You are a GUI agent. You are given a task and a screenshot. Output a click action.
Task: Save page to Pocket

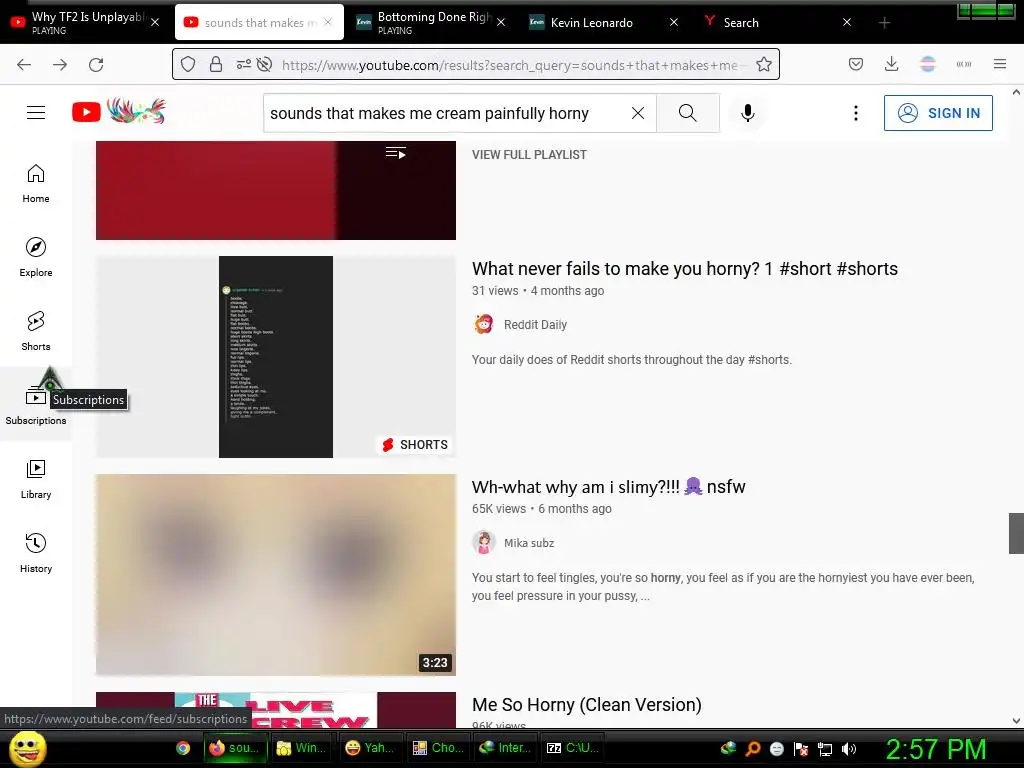pyautogui.click(x=856, y=64)
